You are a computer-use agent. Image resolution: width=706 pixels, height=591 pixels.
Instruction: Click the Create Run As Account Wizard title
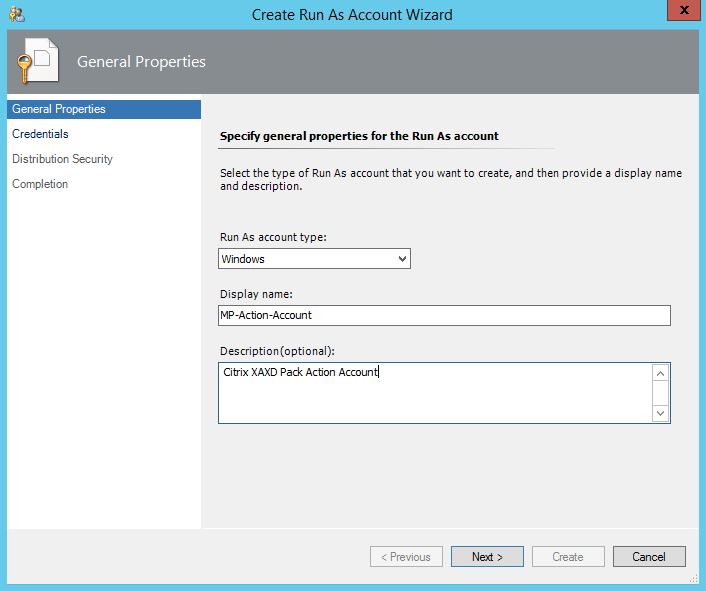tap(352, 14)
